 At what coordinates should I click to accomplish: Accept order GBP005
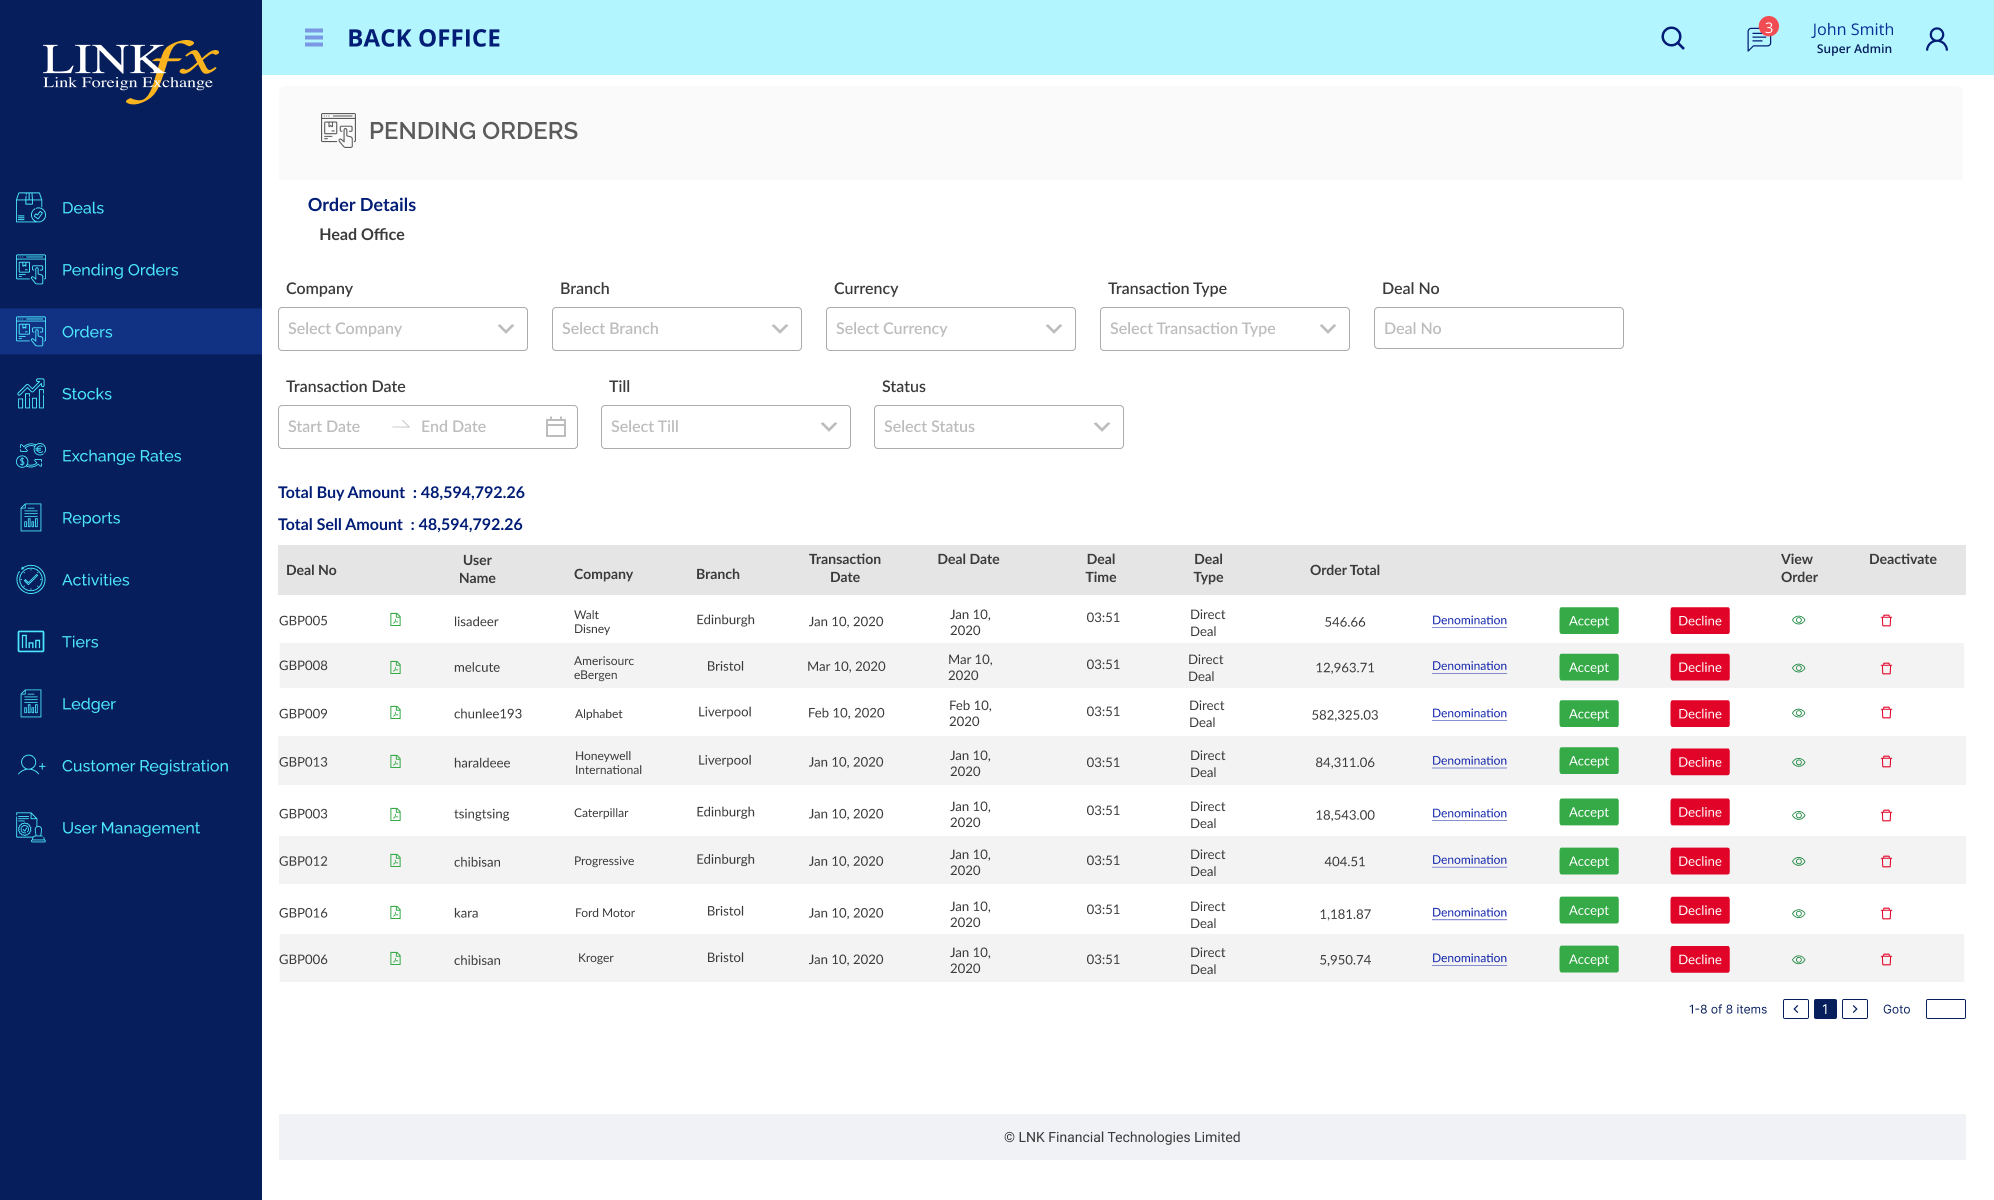point(1589,621)
